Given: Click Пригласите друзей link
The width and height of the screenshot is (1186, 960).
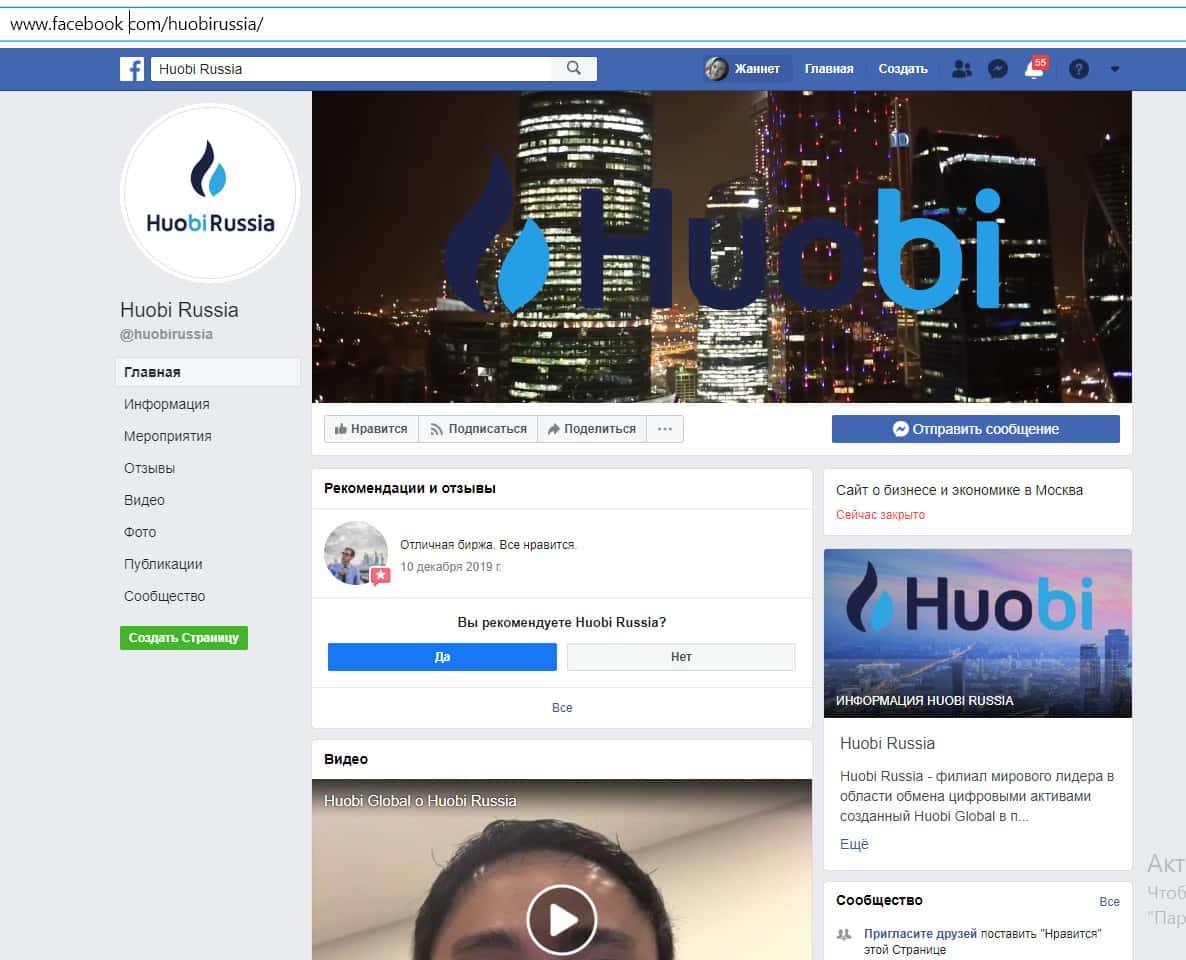Looking at the screenshot, I should tap(921, 934).
